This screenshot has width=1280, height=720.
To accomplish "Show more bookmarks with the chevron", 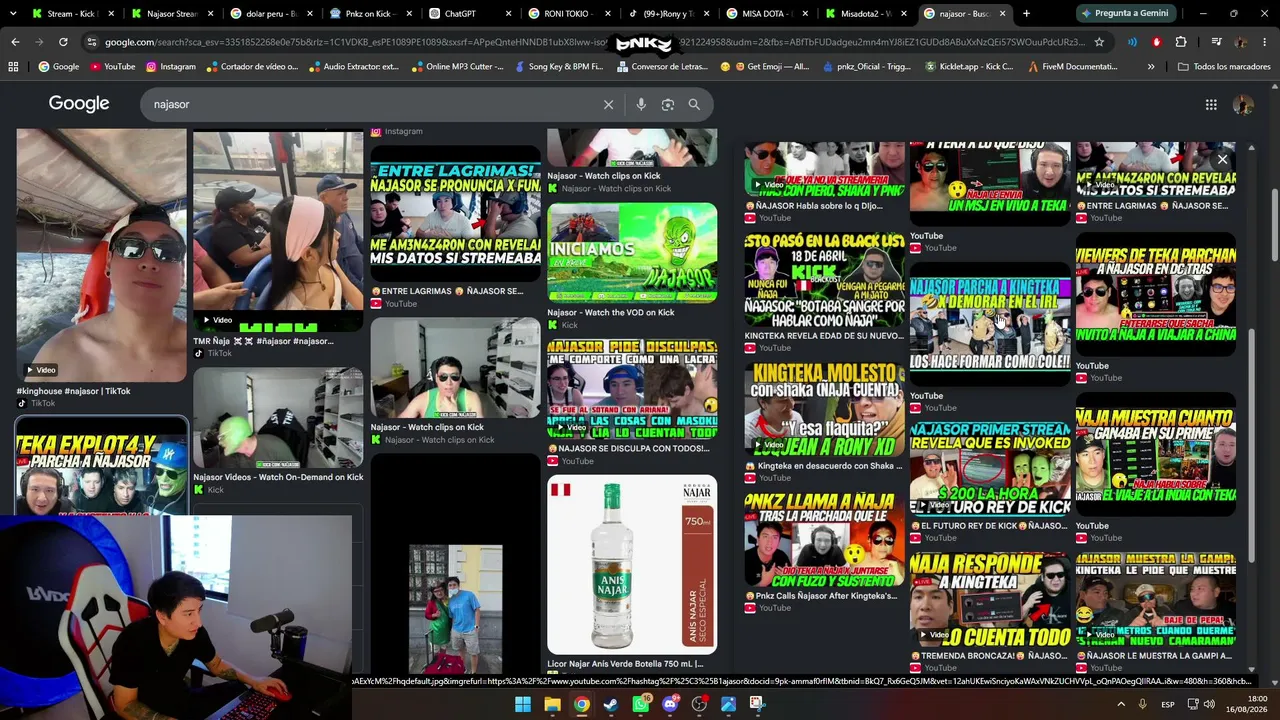I will click(1151, 67).
